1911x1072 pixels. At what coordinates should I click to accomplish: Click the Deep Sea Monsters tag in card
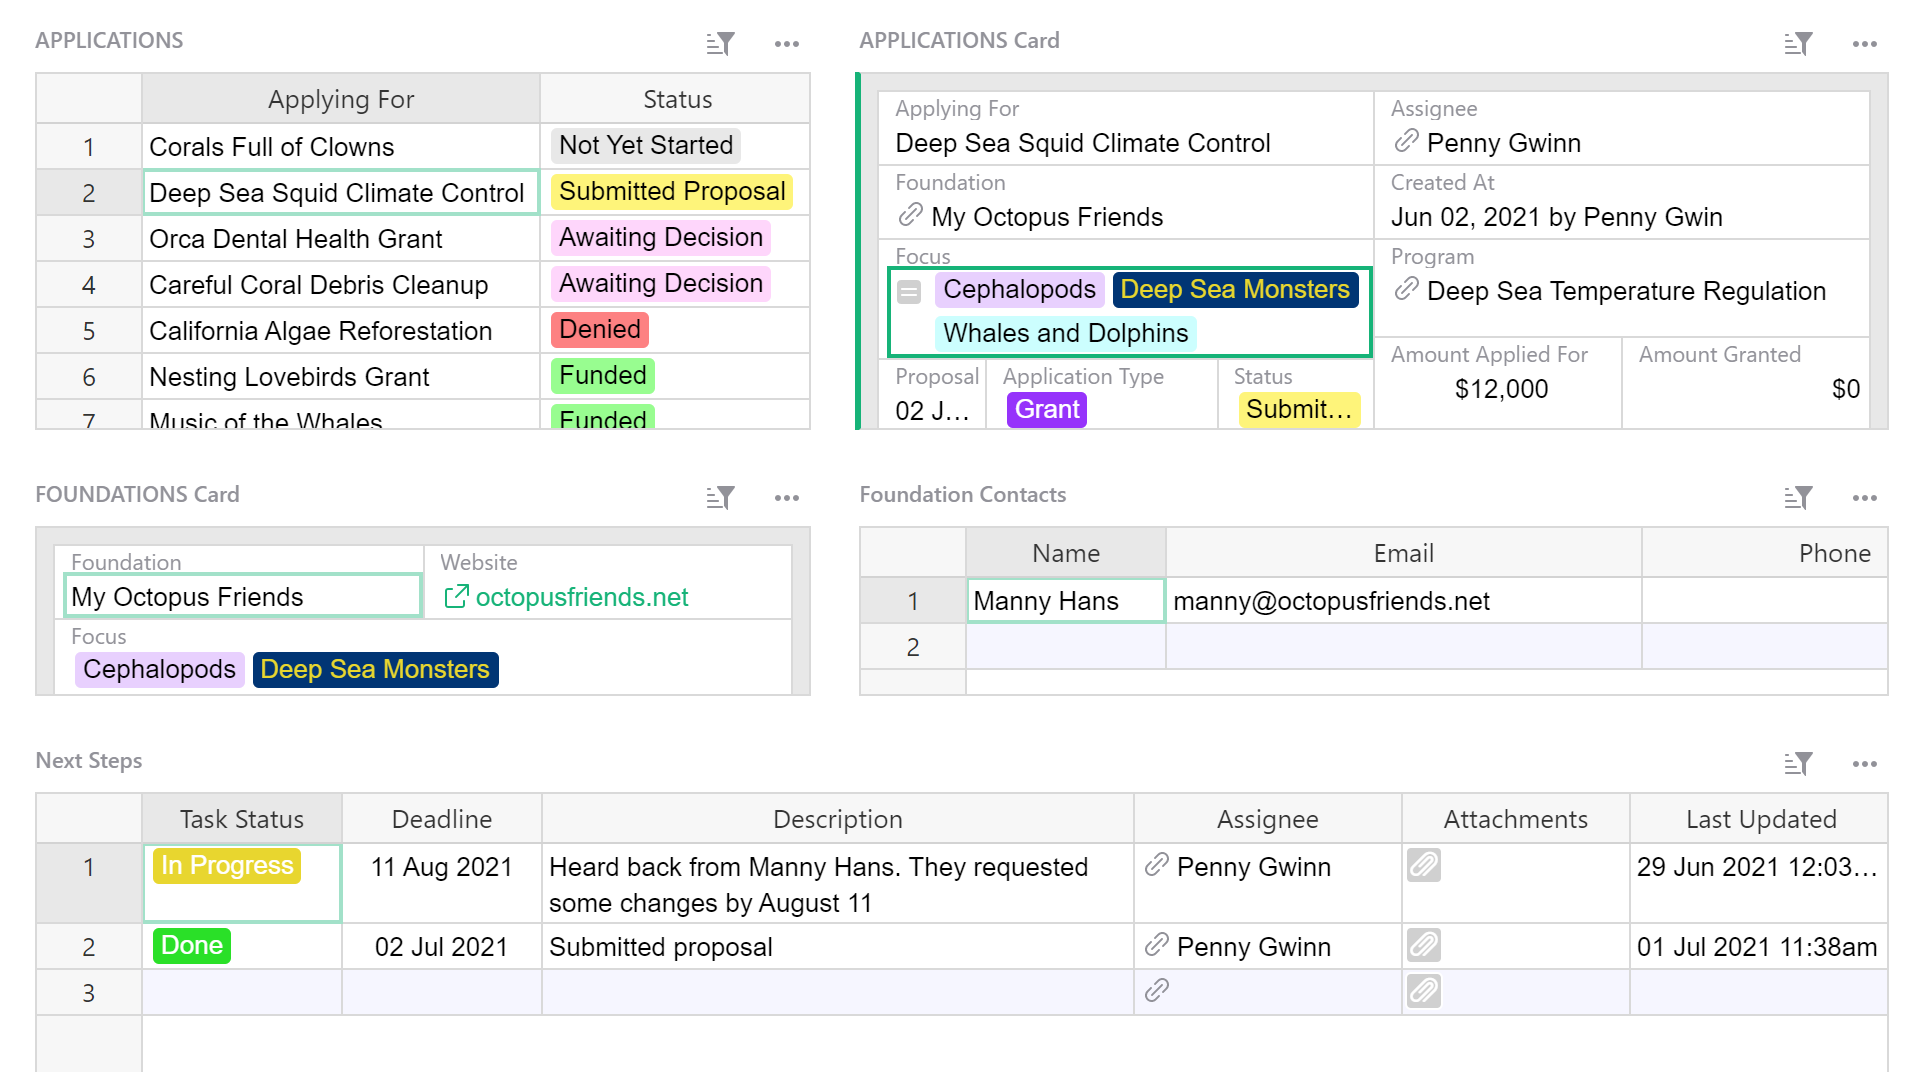(1234, 290)
